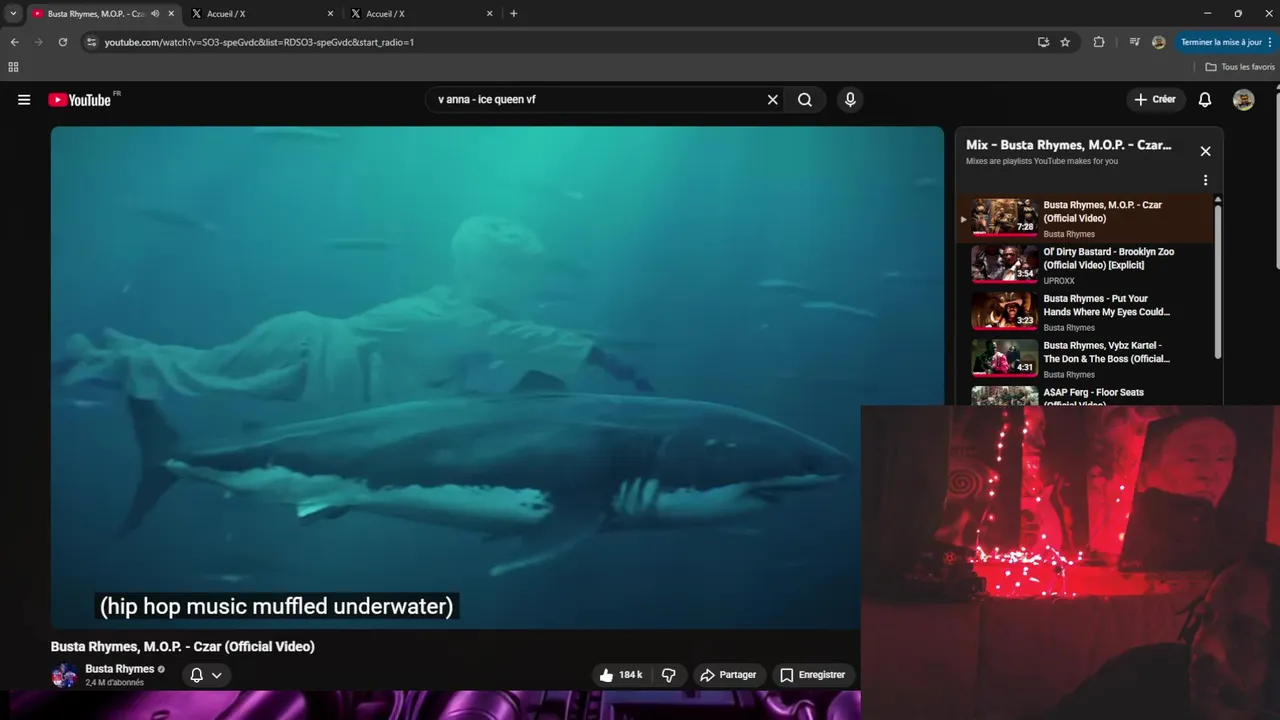The image size is (1280, 720).
Task: Open Busta Rhymes channel avatar
Action: click(x=64, y=675)
